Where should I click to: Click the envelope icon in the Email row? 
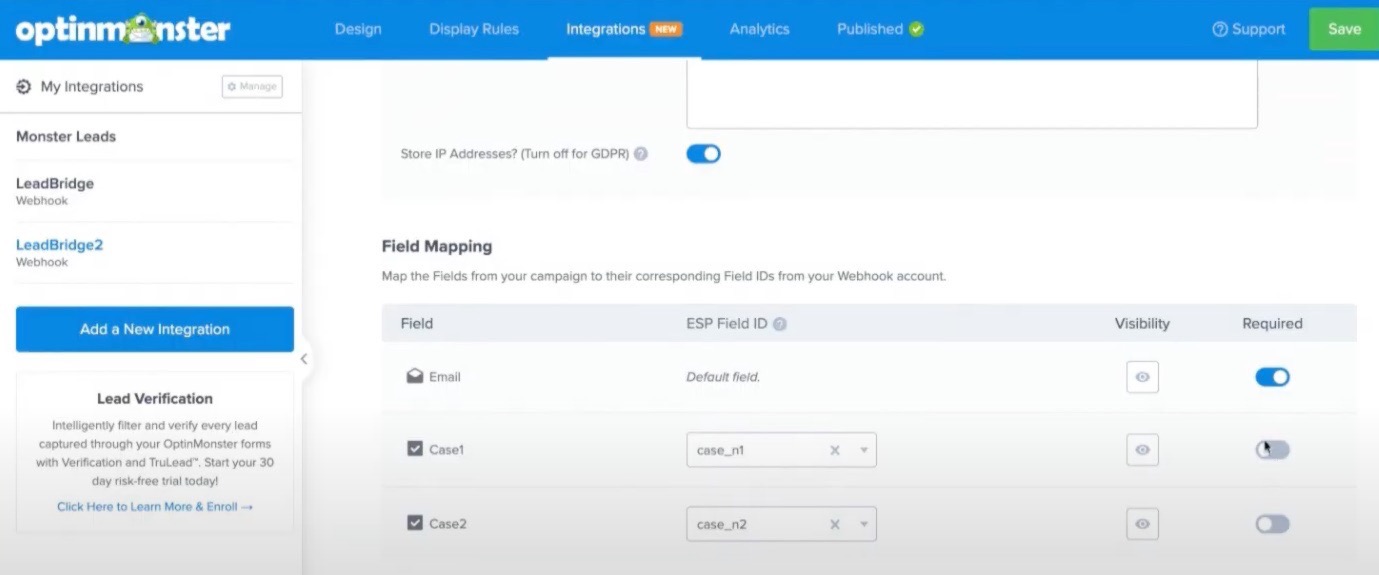tap(414, 377)
